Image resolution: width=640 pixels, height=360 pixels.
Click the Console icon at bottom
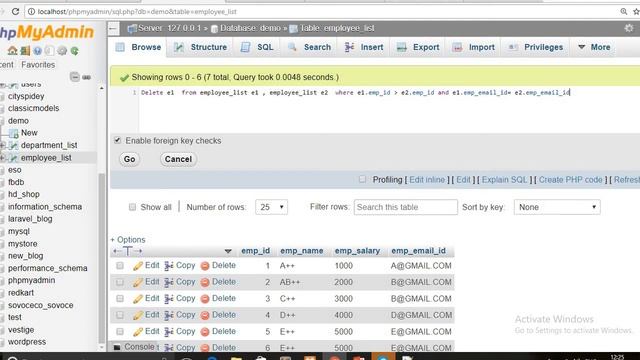coord(117,347)
